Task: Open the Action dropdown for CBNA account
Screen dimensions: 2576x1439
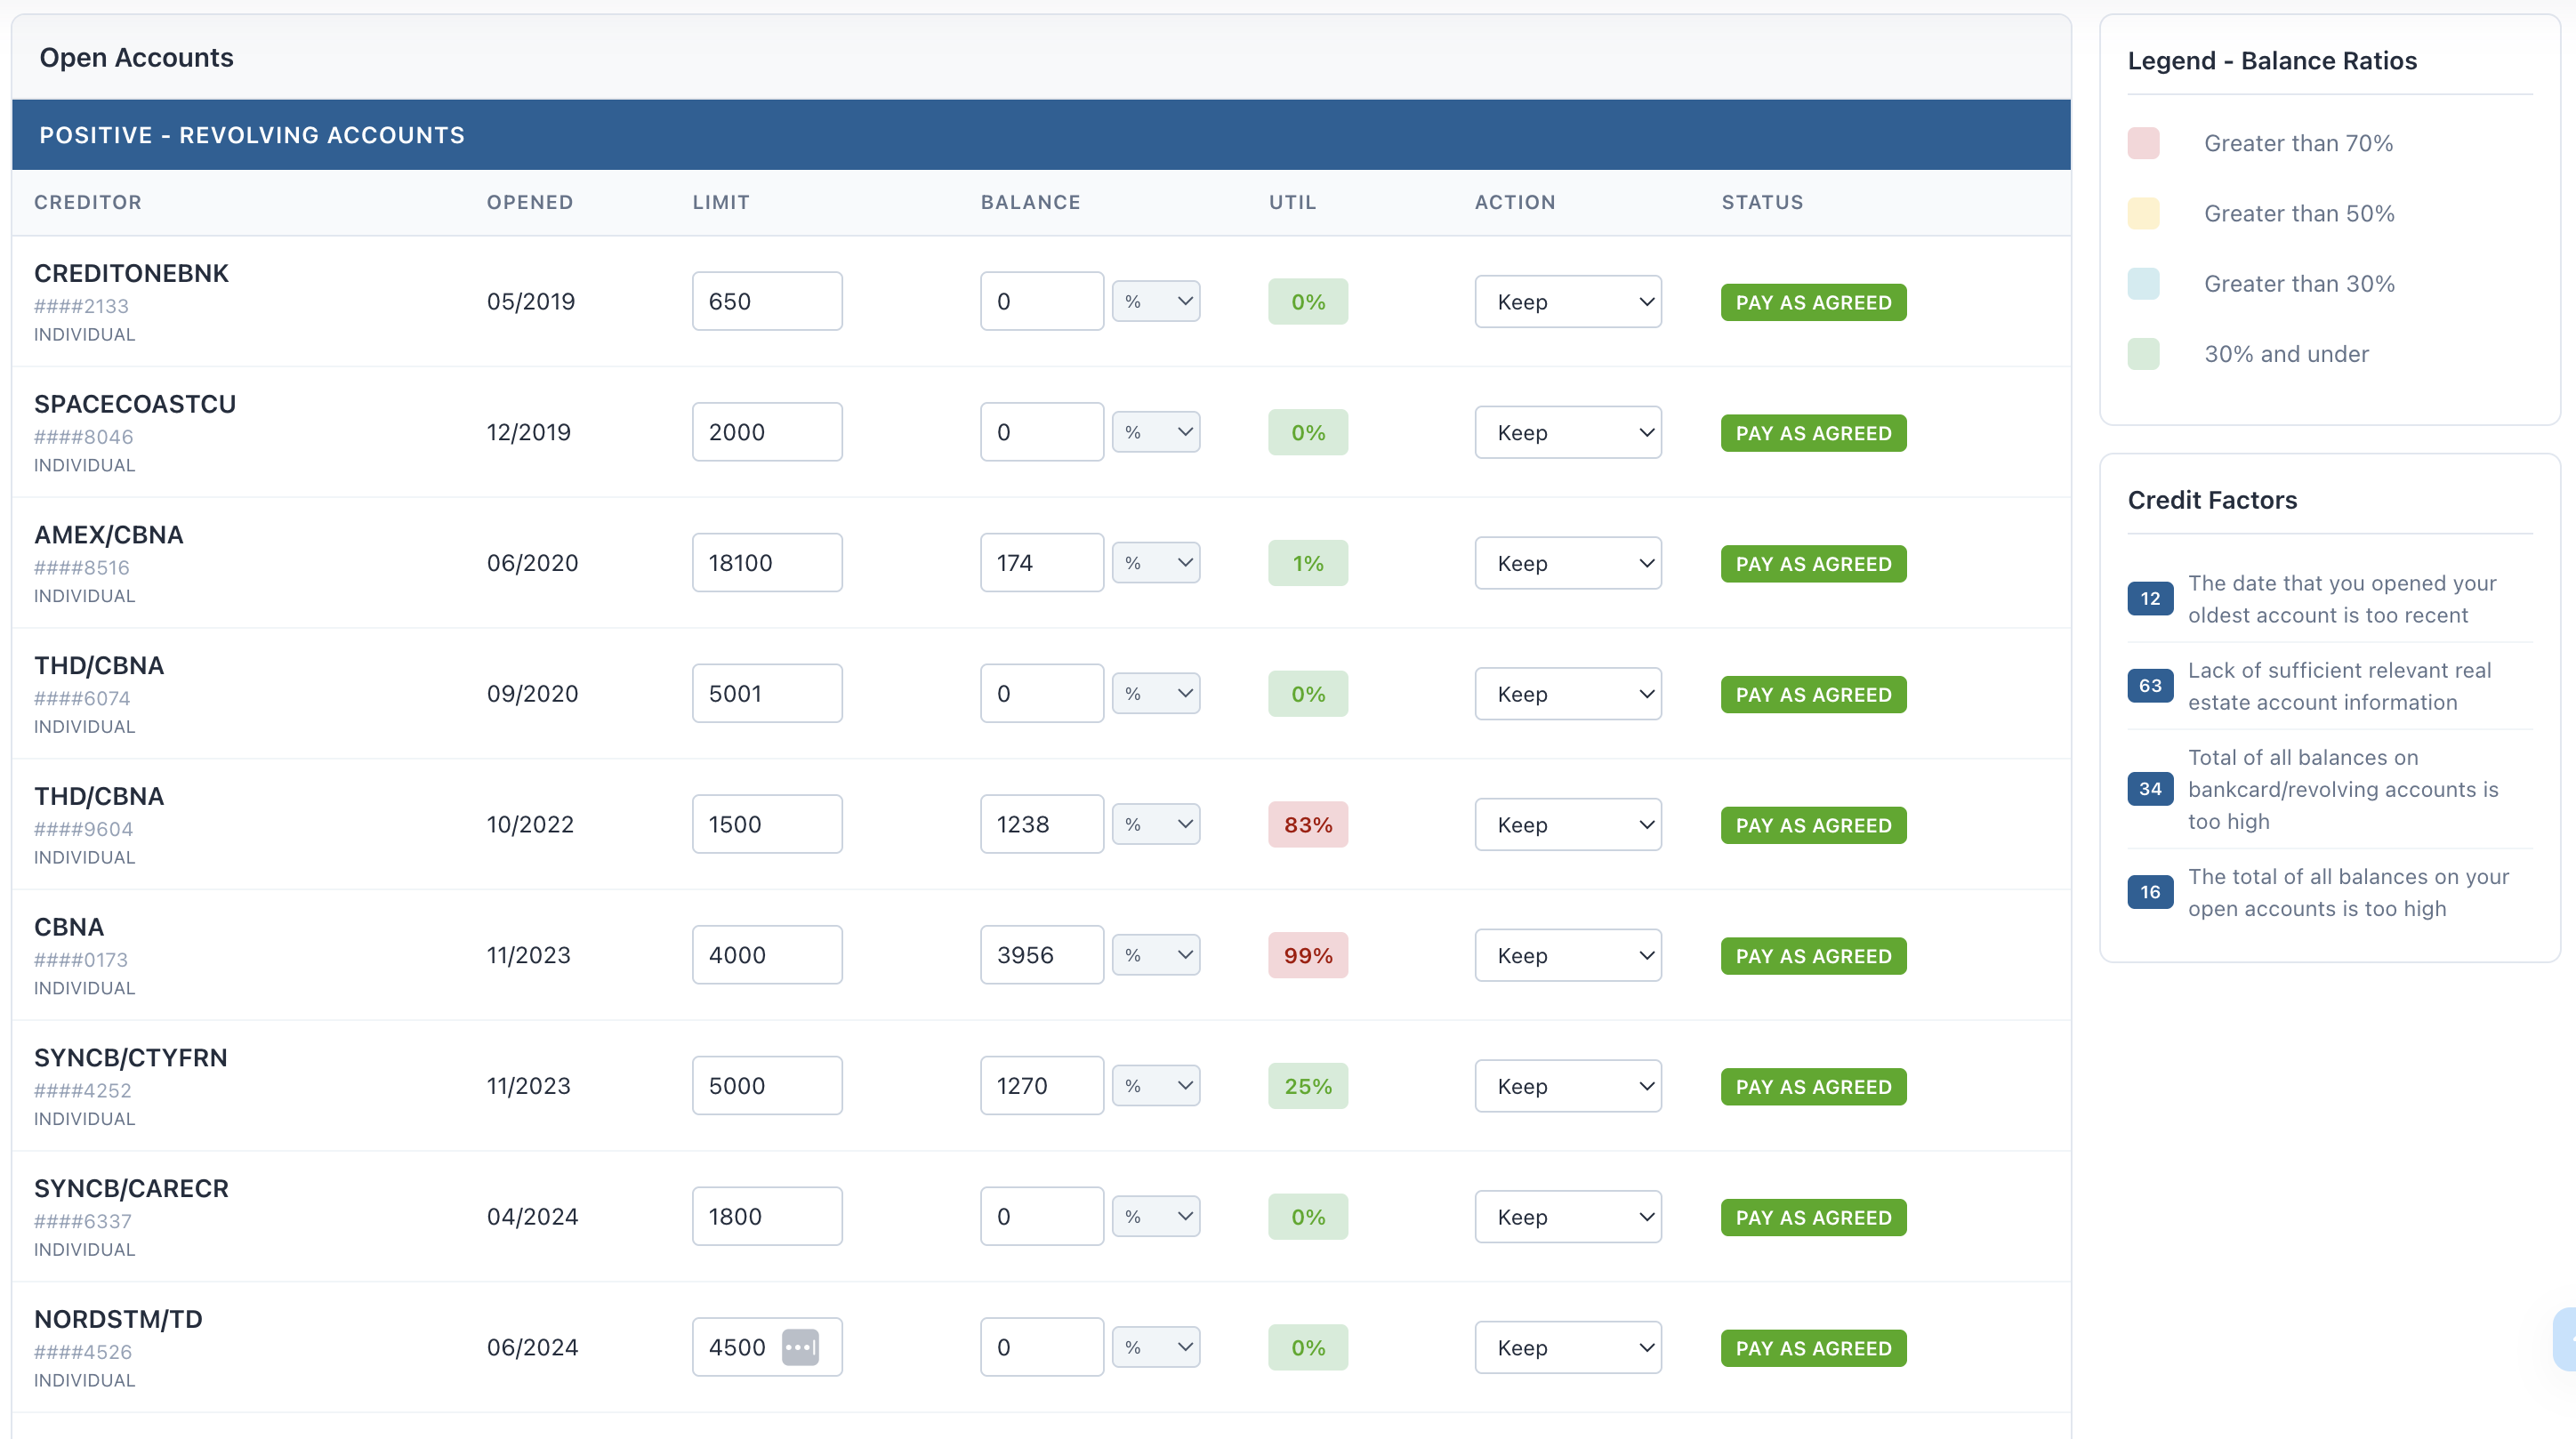Action: tap(1566, 955)
